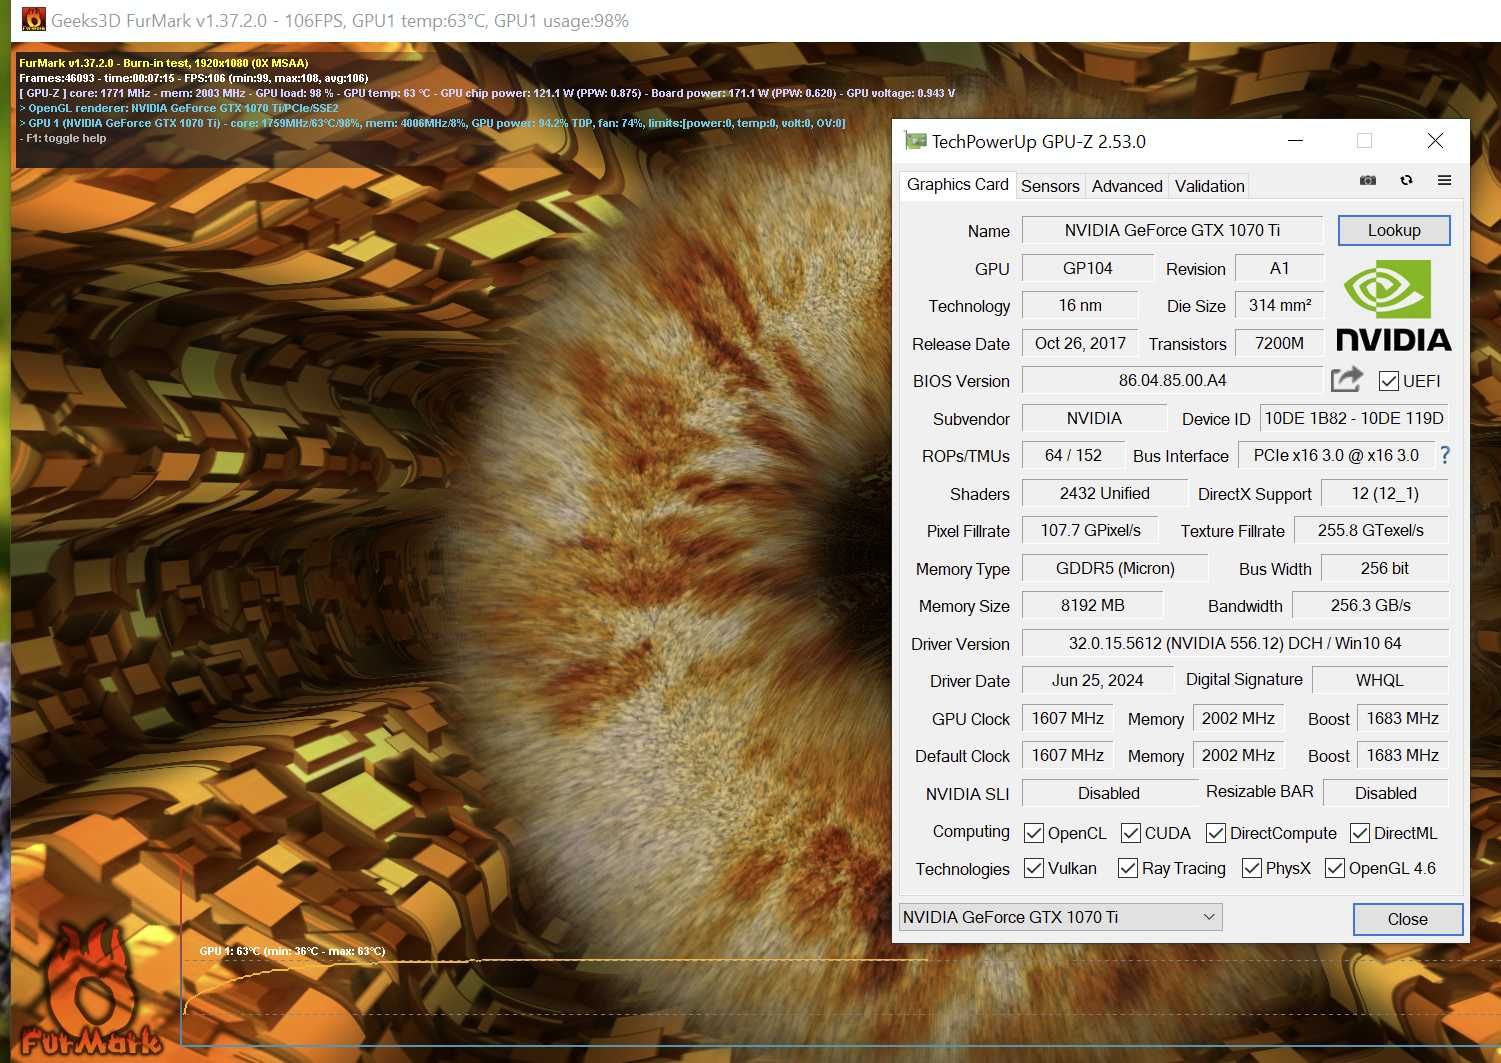Click the Technology value 16 nm
Screen dimensions: 1501x1063
1080,305
